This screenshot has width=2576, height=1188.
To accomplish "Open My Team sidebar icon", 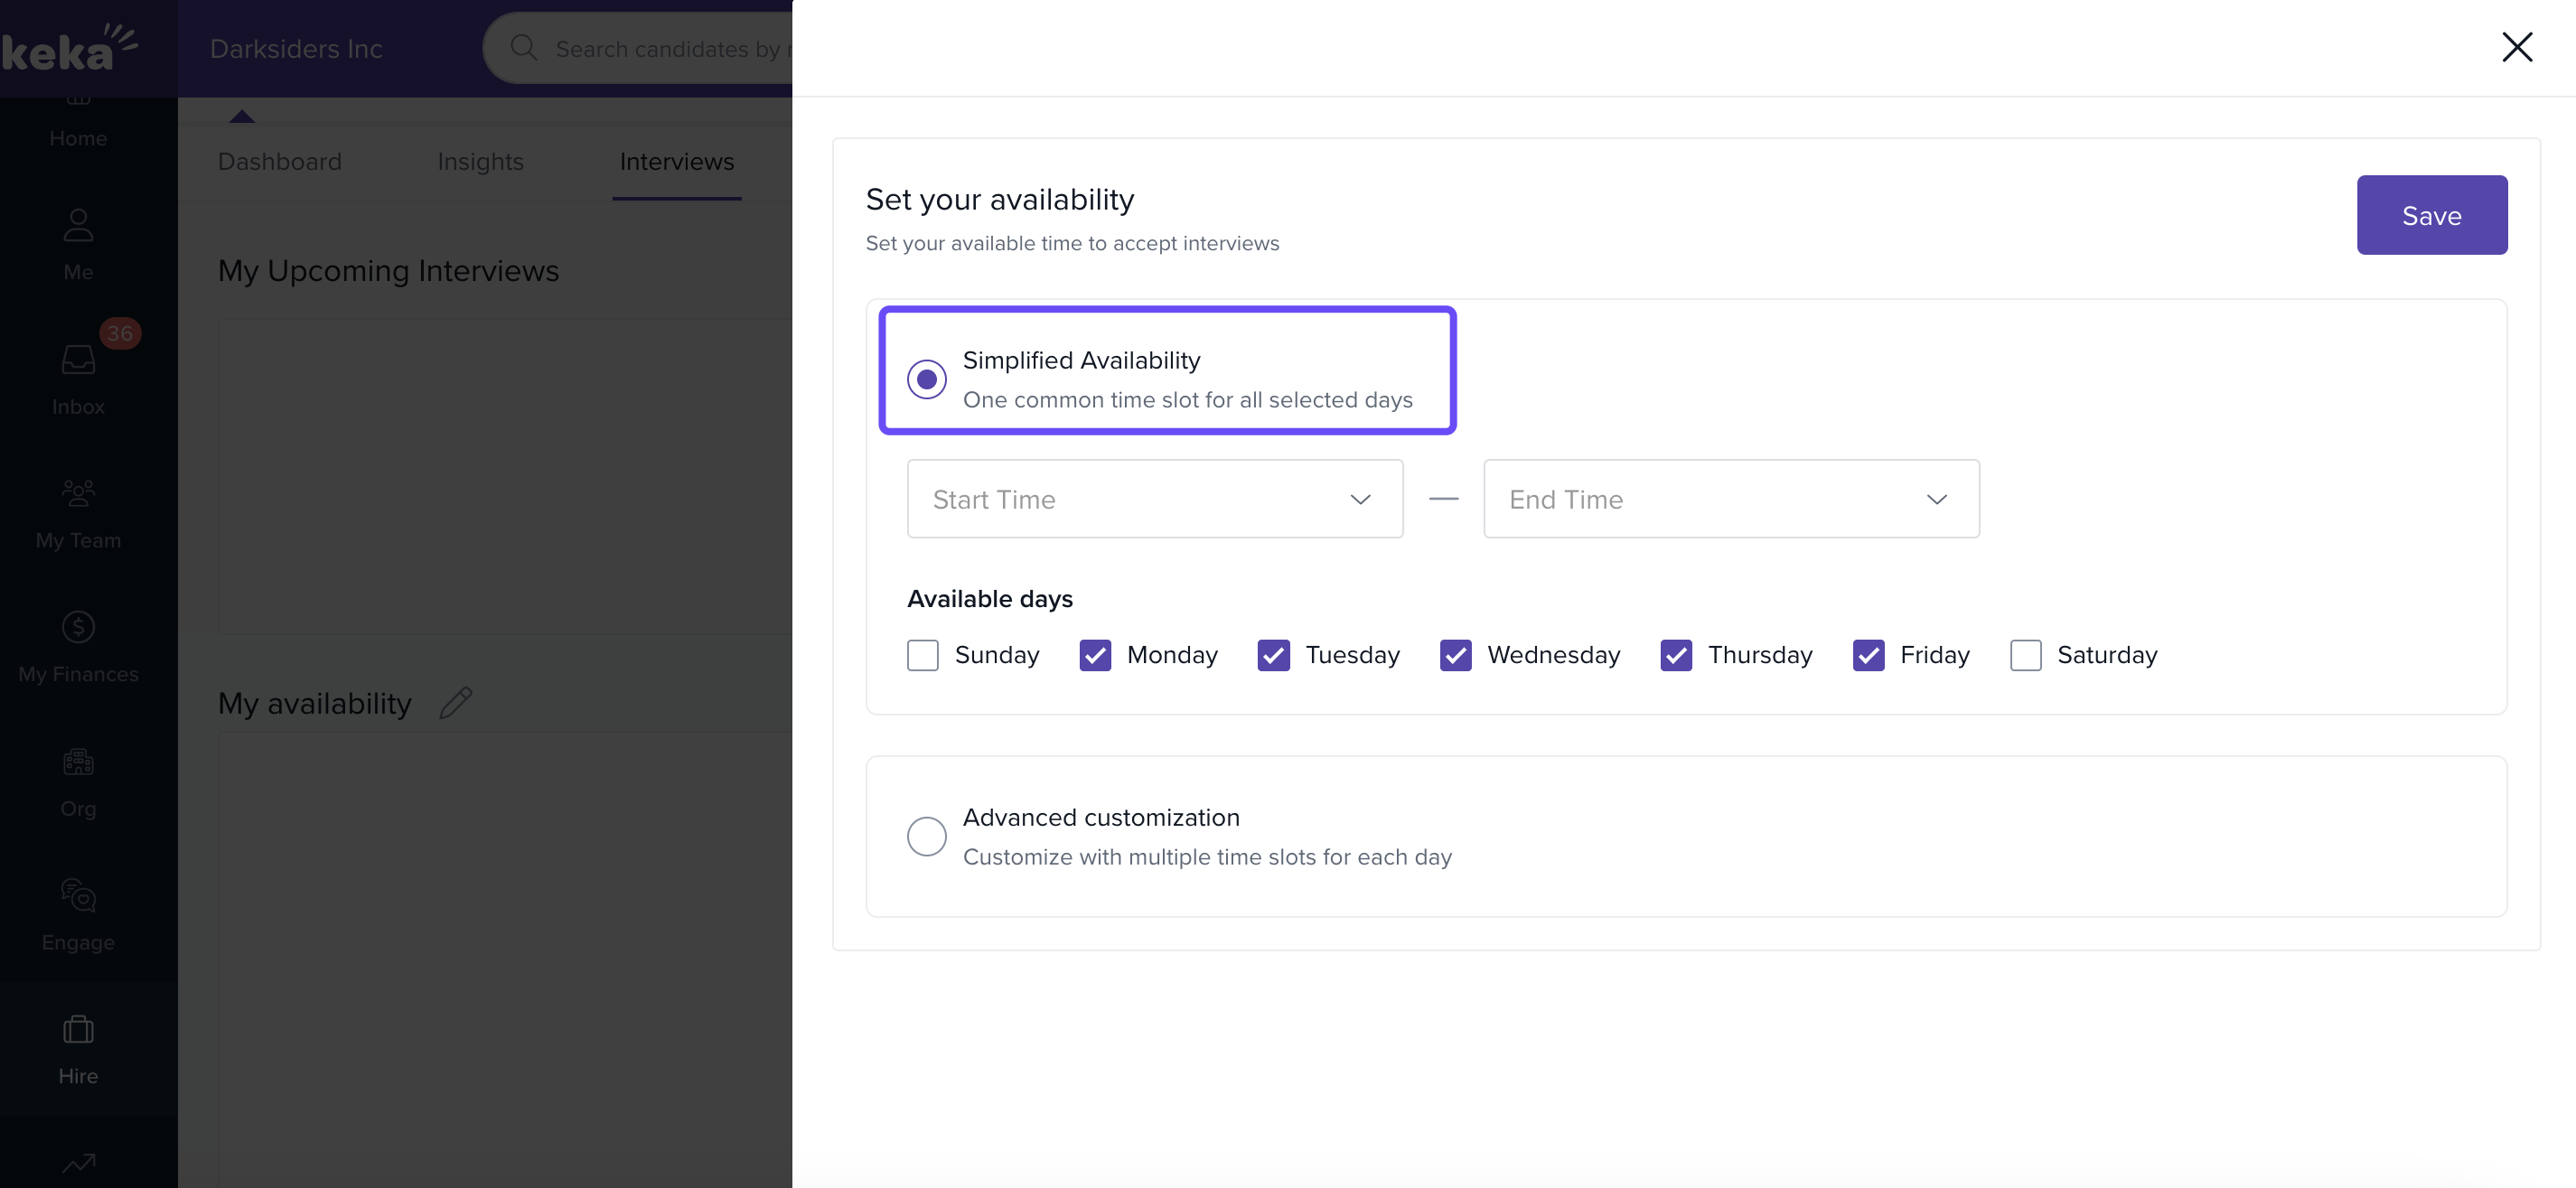I will (x=78, y=493).
